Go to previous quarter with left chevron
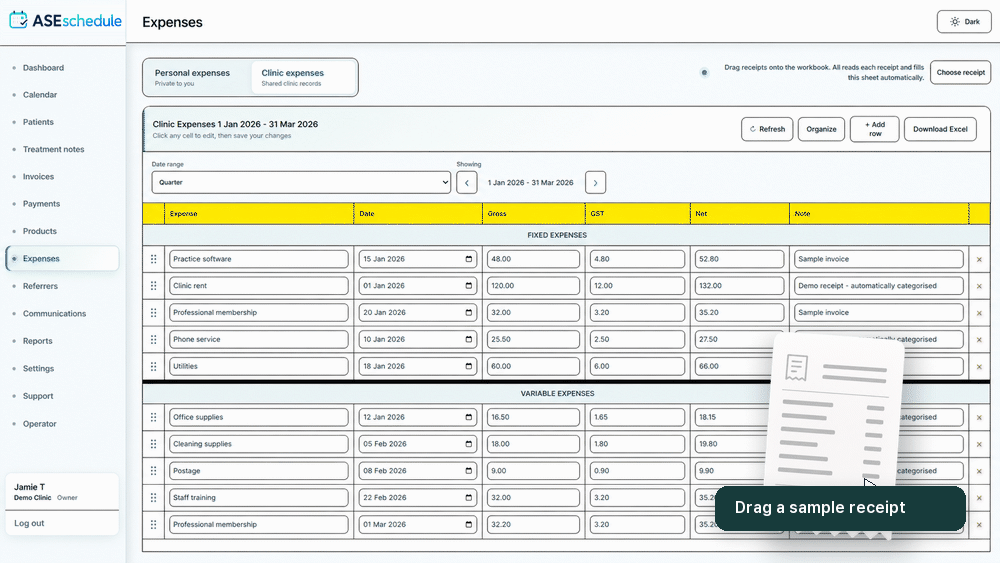The width and height of the screenshot is (1000, 563). pos(467,183)
